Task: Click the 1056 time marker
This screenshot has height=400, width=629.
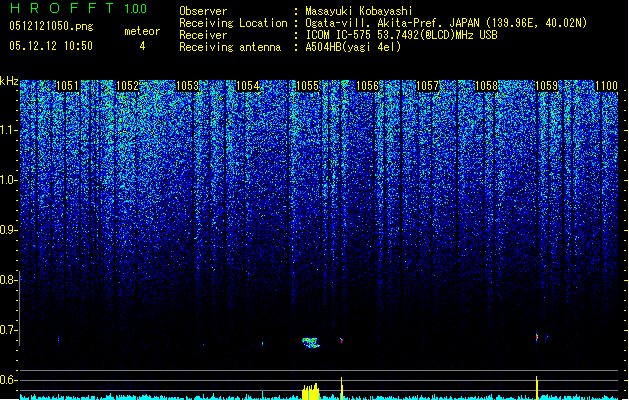Action: pyautogui.click(x=367, y=86)
